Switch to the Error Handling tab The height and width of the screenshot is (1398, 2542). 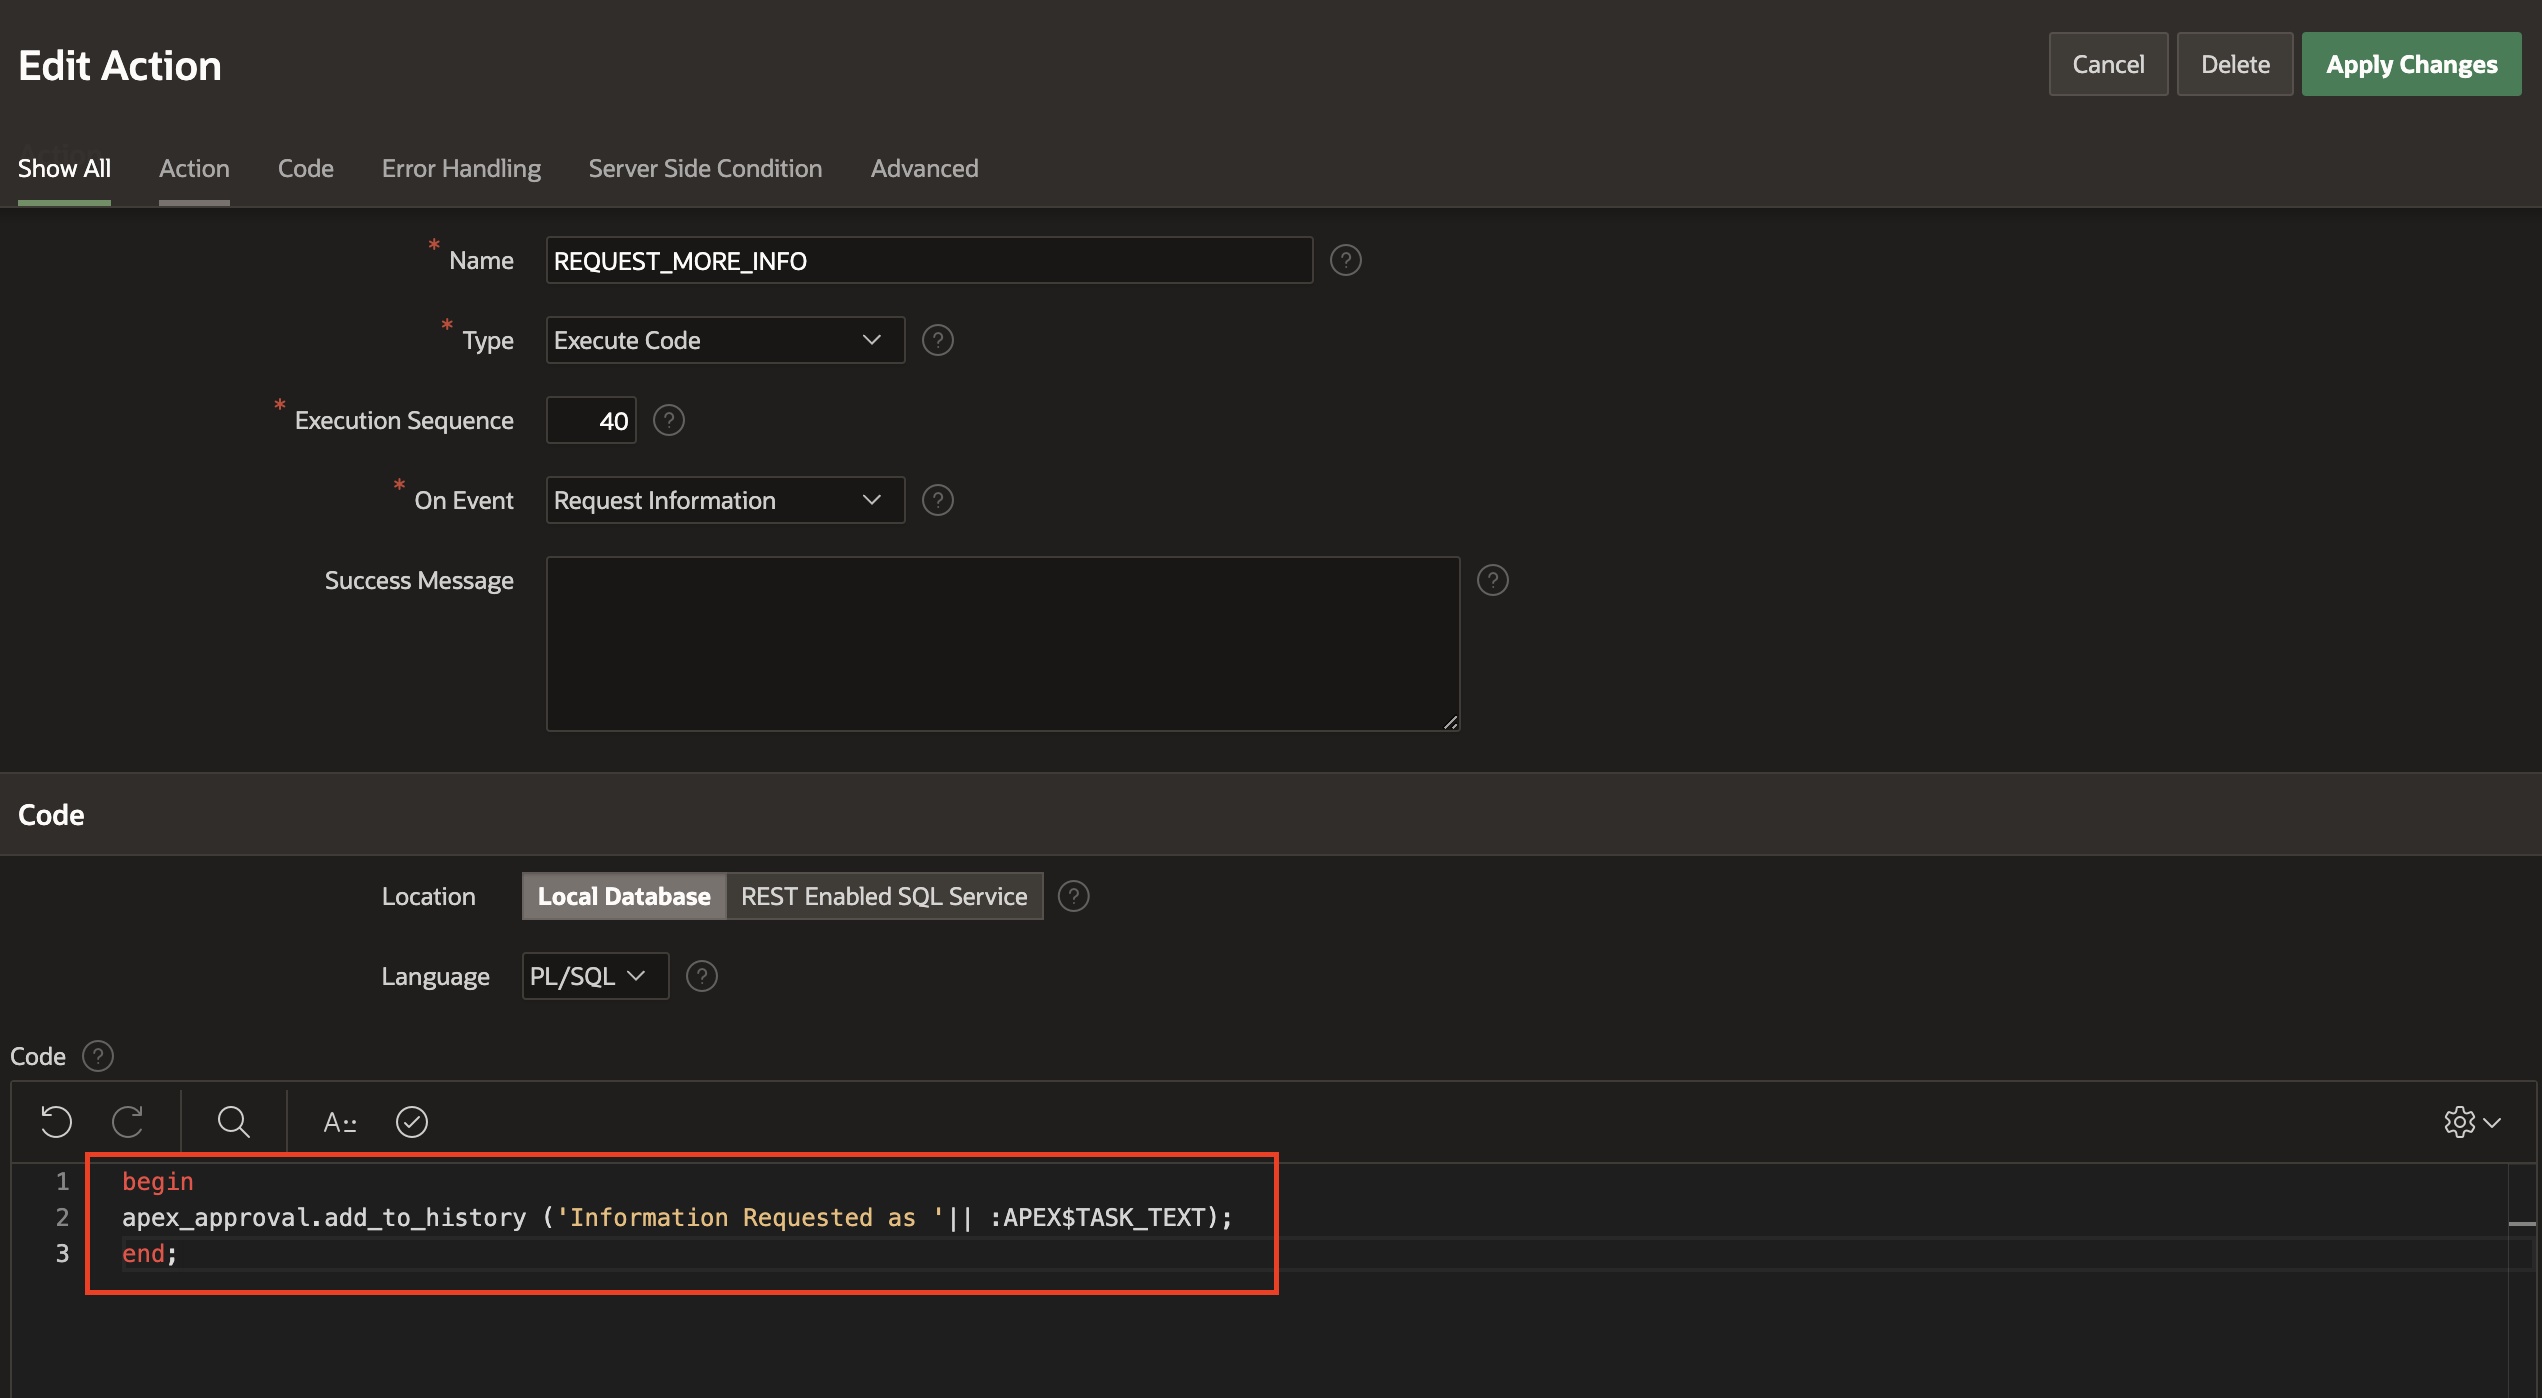pyautogui.click(x=461, y=168)
